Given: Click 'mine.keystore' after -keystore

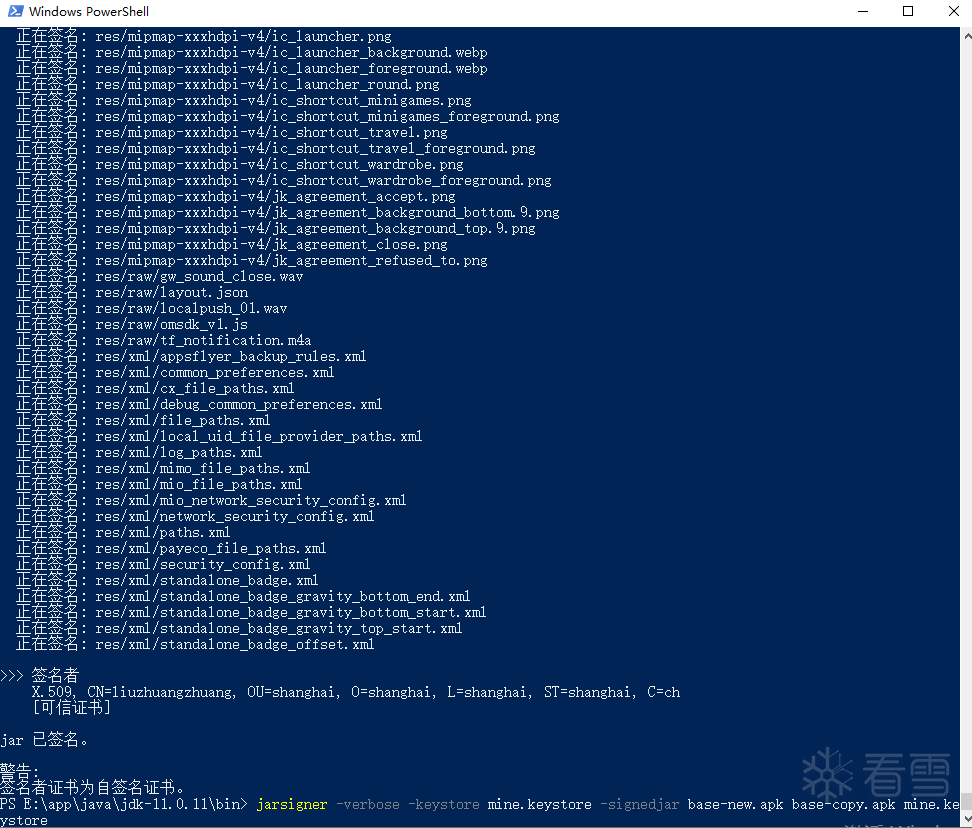Looking at the screenshot, I should pos(539,804).
